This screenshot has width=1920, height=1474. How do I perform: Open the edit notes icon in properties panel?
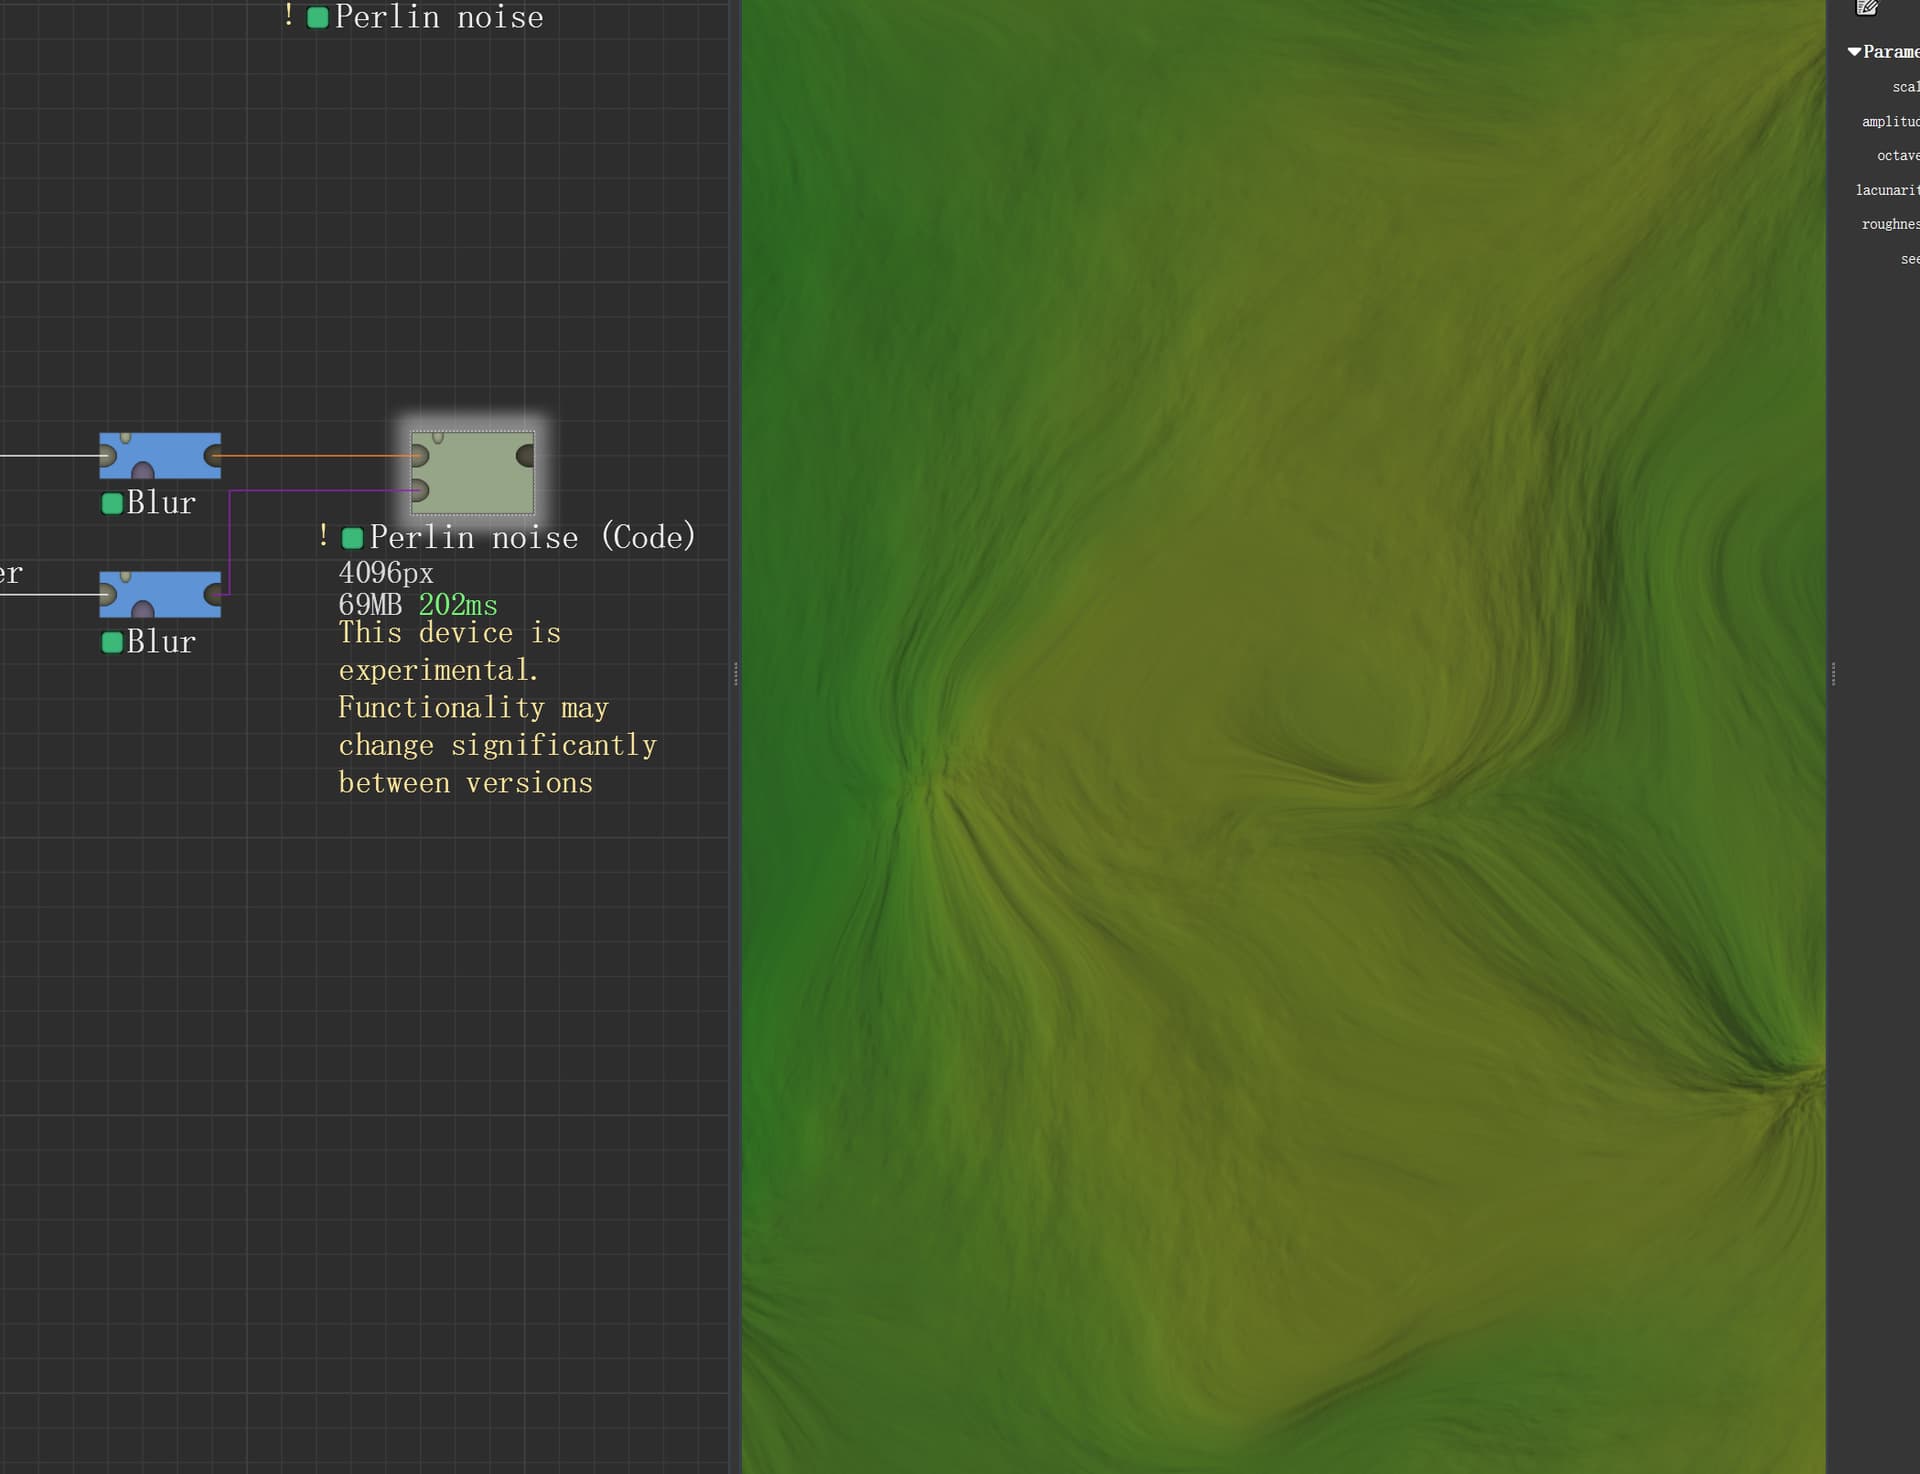click(1866, 8)
